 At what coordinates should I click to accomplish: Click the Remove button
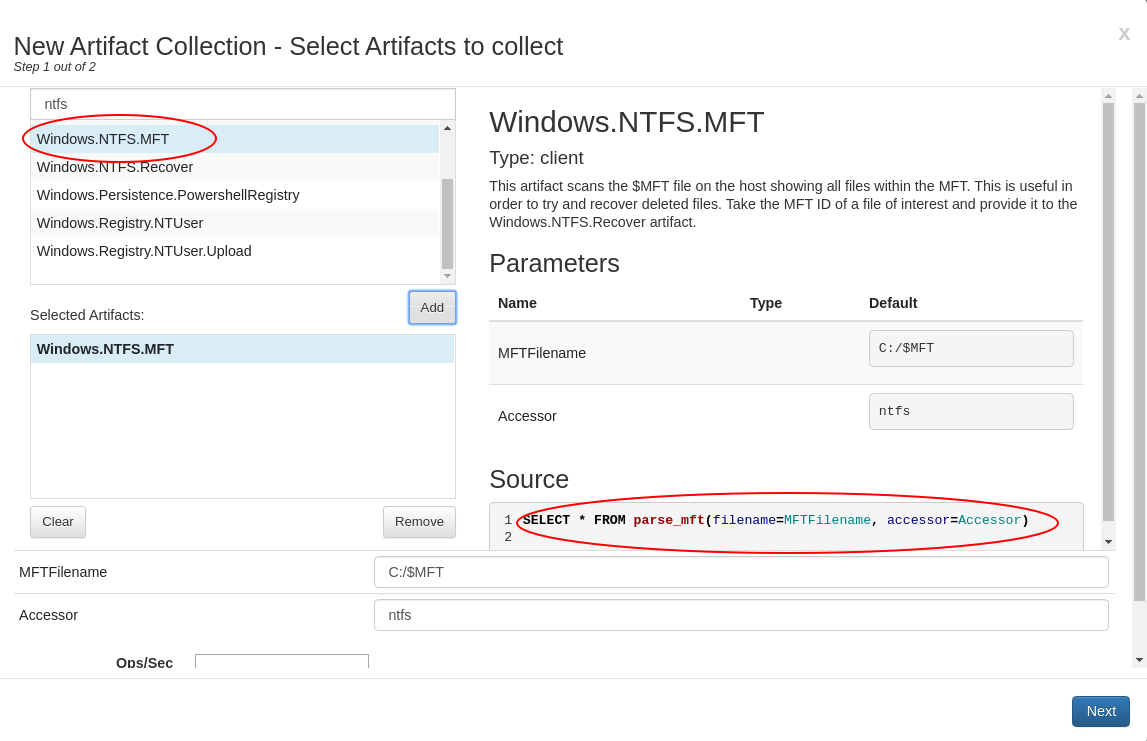click(x=419, y=522)
